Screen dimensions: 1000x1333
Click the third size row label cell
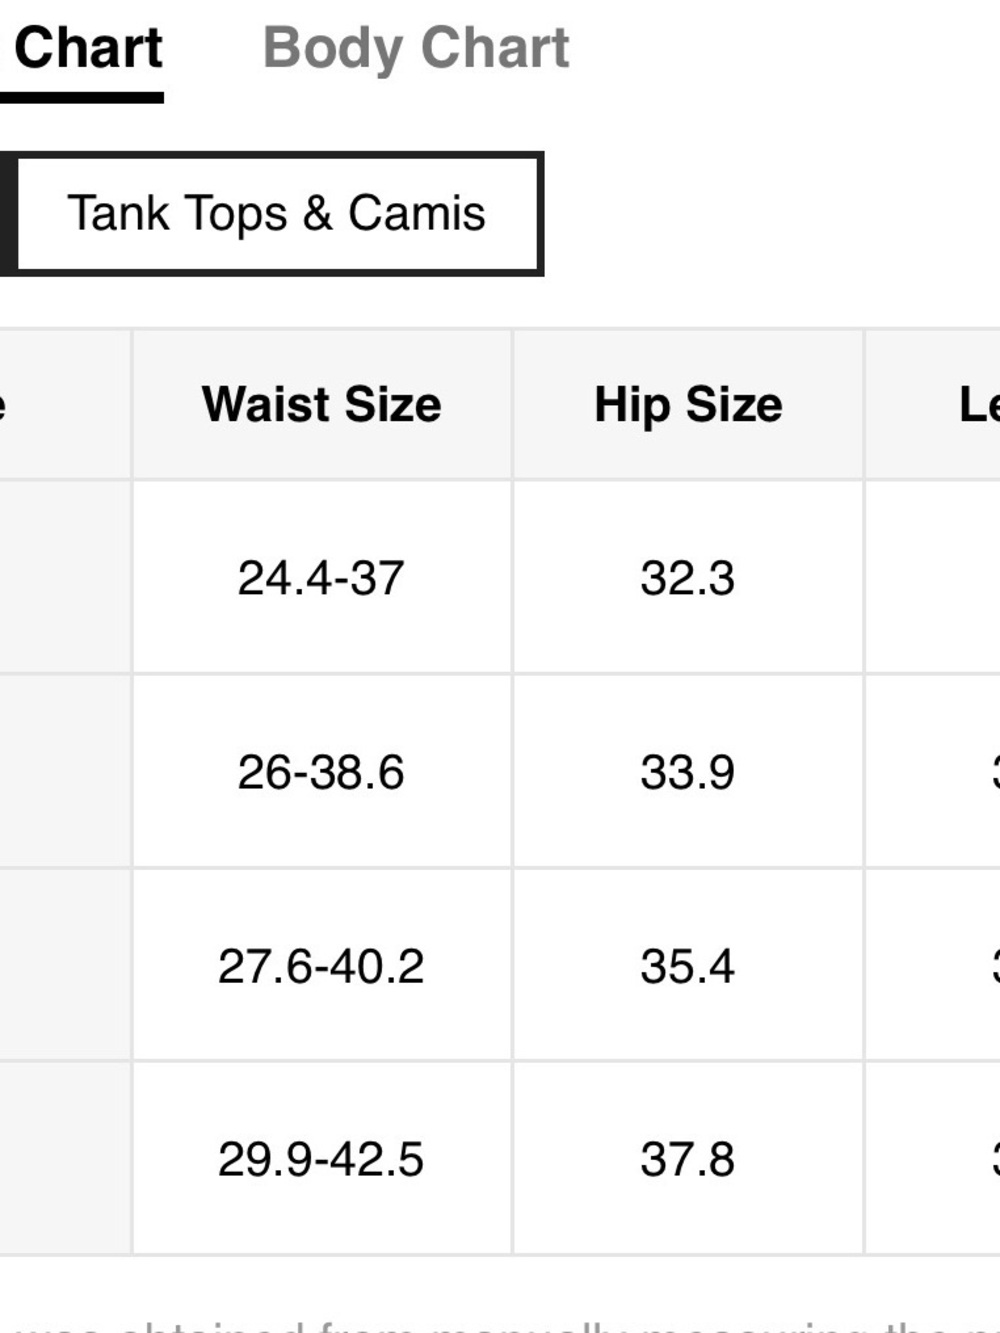pyautogui.click(x=65, y=965)
